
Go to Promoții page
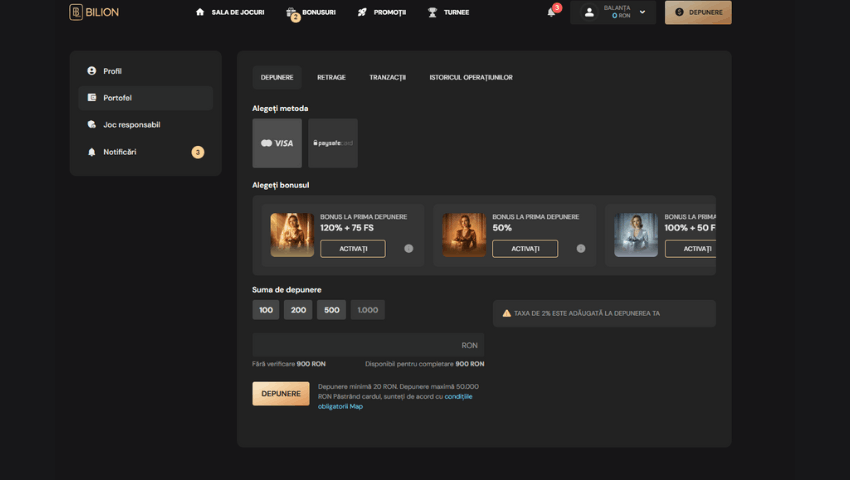tap(381, 12)
